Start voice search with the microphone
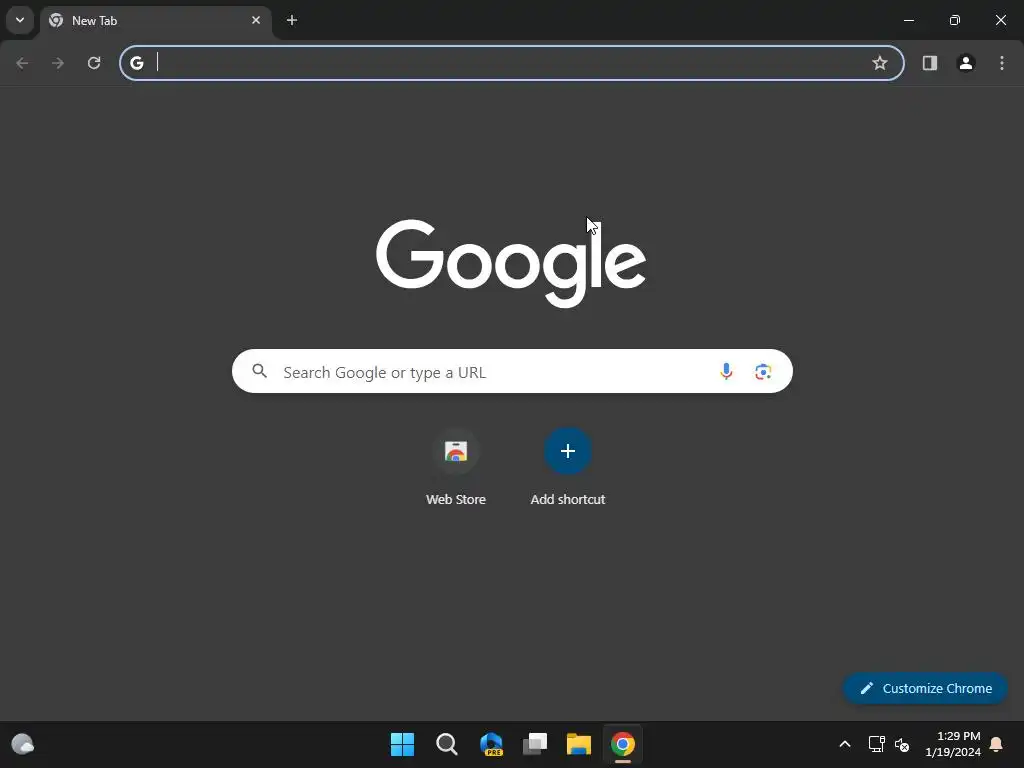This screenshot has height=768, width=1024. click(x=726, y=371)
